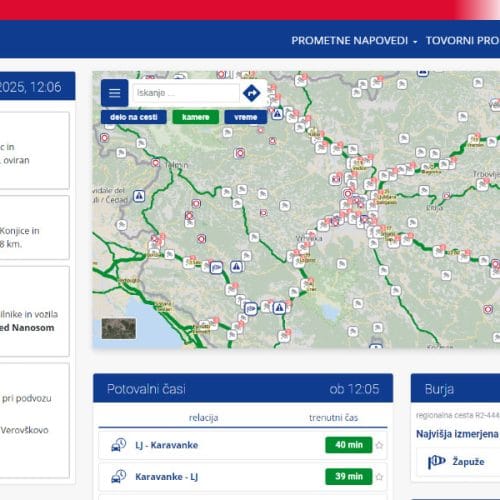Click the warning triangle marker near Čedad
Screen dimensions: 500x500
(x=139, y=196)
